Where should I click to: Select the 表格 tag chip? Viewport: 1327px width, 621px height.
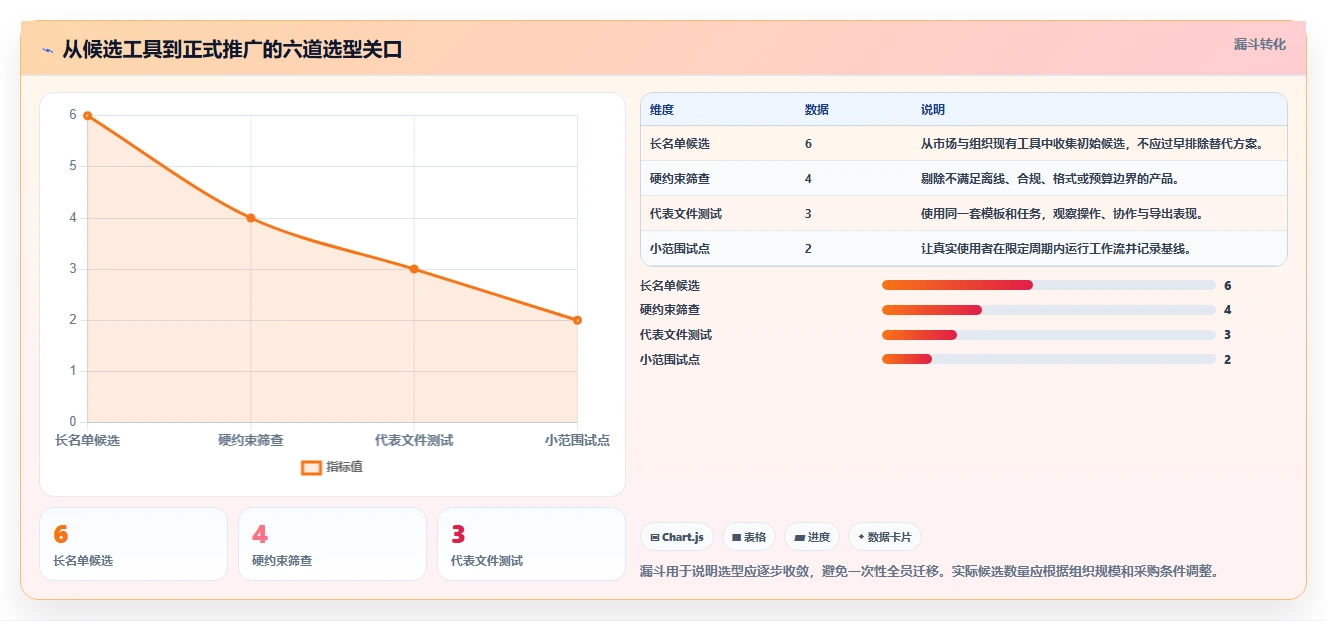click(x=749, y=537)
